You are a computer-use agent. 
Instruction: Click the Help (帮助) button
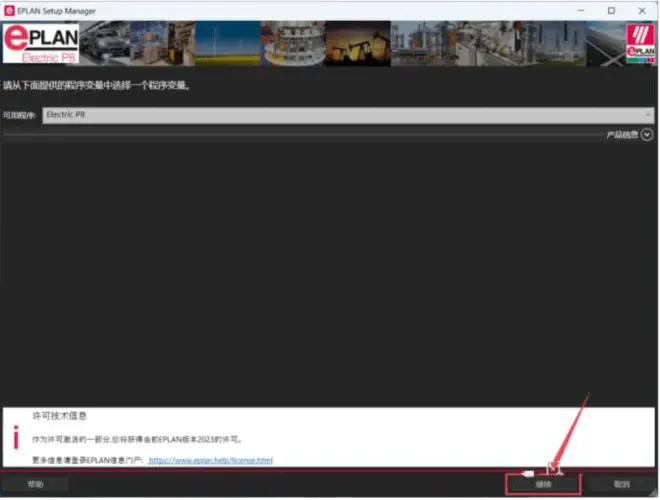pos(35,484)
